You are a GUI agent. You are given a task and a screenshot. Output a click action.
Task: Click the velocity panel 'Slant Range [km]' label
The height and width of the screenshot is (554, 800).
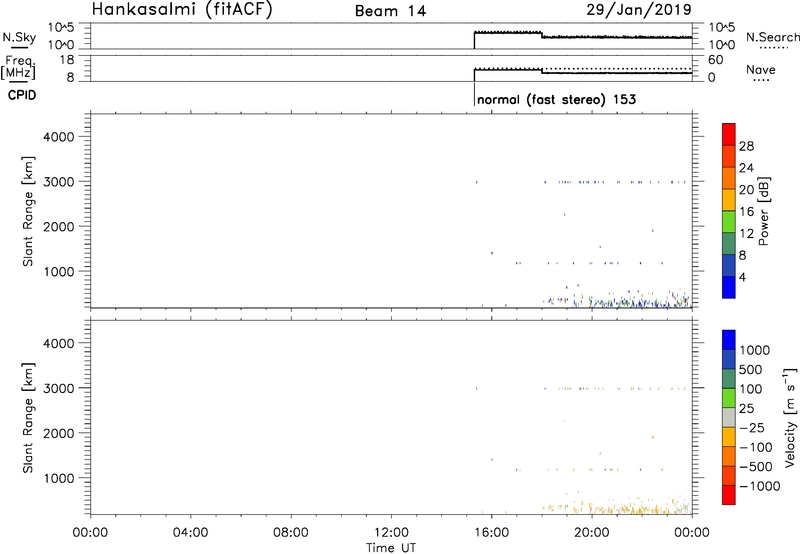tap(28, 418)
